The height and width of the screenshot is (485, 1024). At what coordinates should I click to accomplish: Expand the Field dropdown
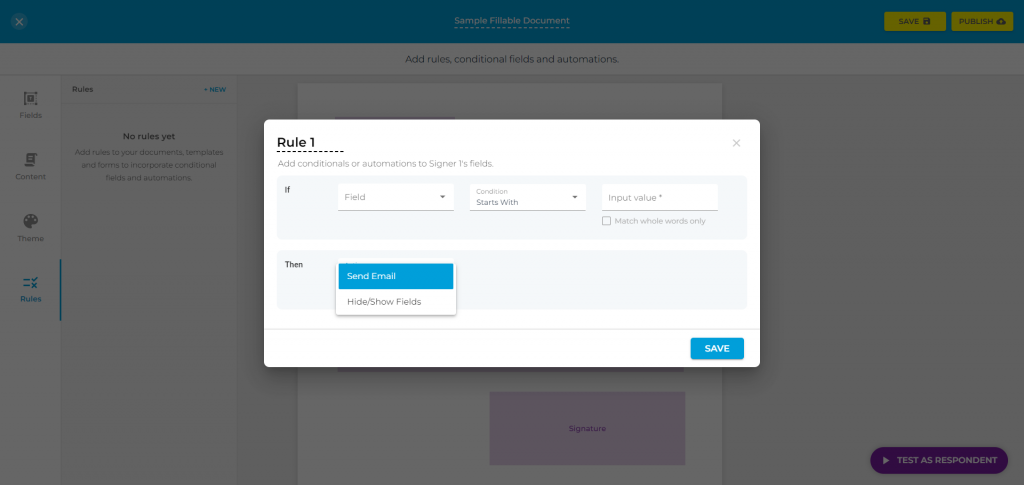[x=396, y=197]
